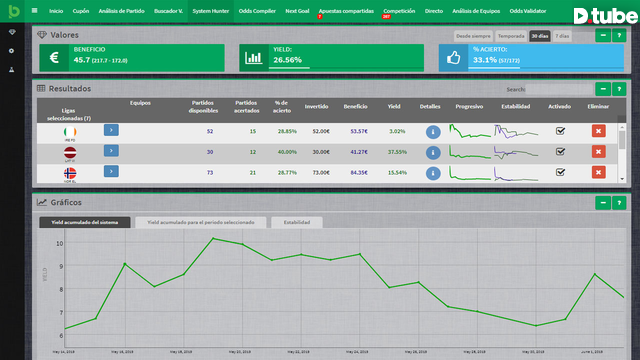This screenshot has width=640, height=360.
Task: Click the flask icon in the left sidebar
Action: click(11, 70)
